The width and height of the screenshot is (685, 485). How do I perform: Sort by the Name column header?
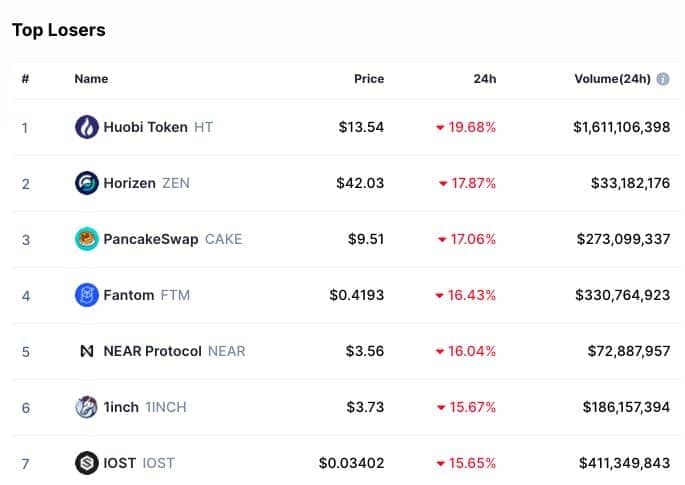(x=91, y=79)
